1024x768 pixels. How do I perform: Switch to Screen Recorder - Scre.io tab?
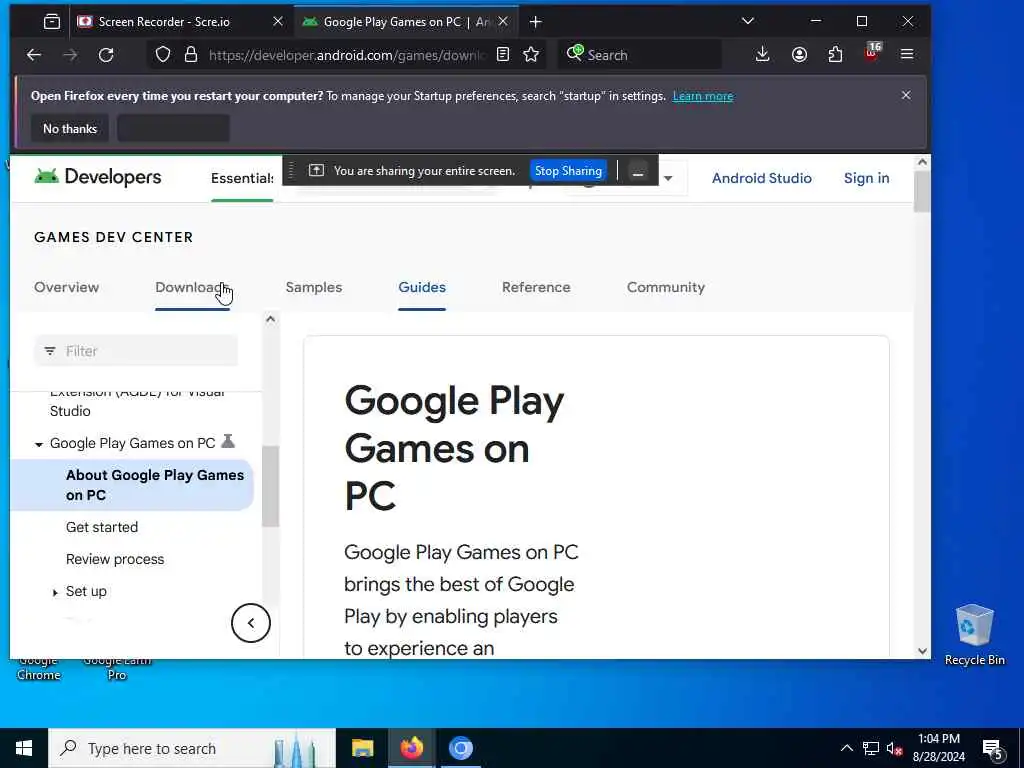(x=164, y=22)
